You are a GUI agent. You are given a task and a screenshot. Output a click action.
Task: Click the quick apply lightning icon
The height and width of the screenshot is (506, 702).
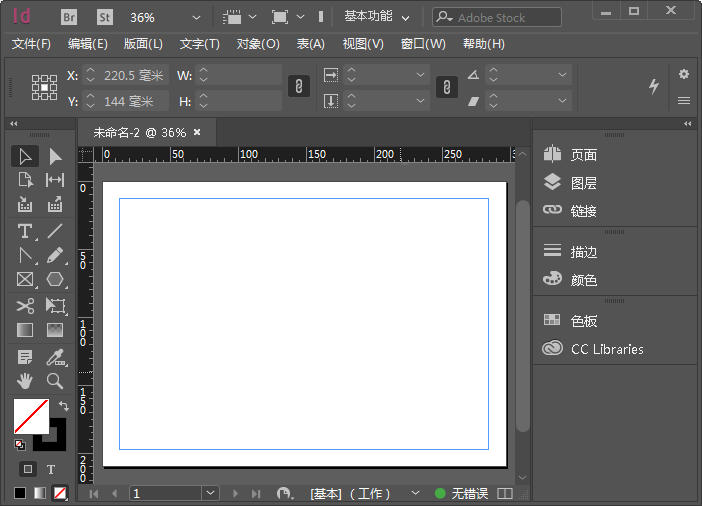pyautogui.click(x=654, y=86)
